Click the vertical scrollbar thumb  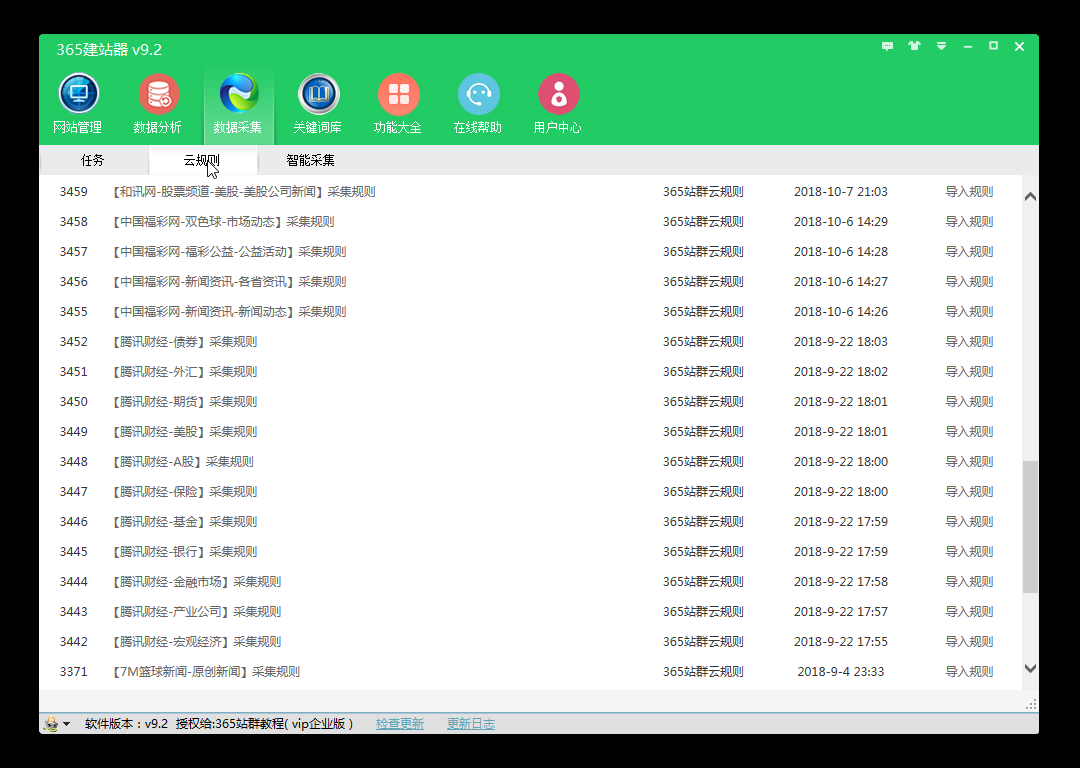point(1030,527)
